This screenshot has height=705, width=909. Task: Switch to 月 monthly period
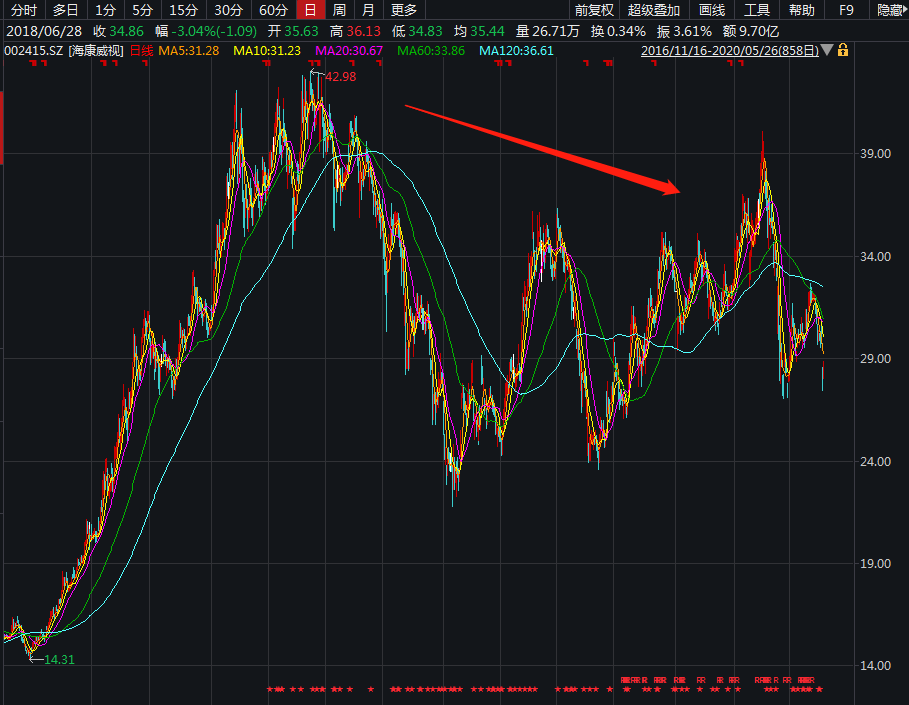(369, 10)
